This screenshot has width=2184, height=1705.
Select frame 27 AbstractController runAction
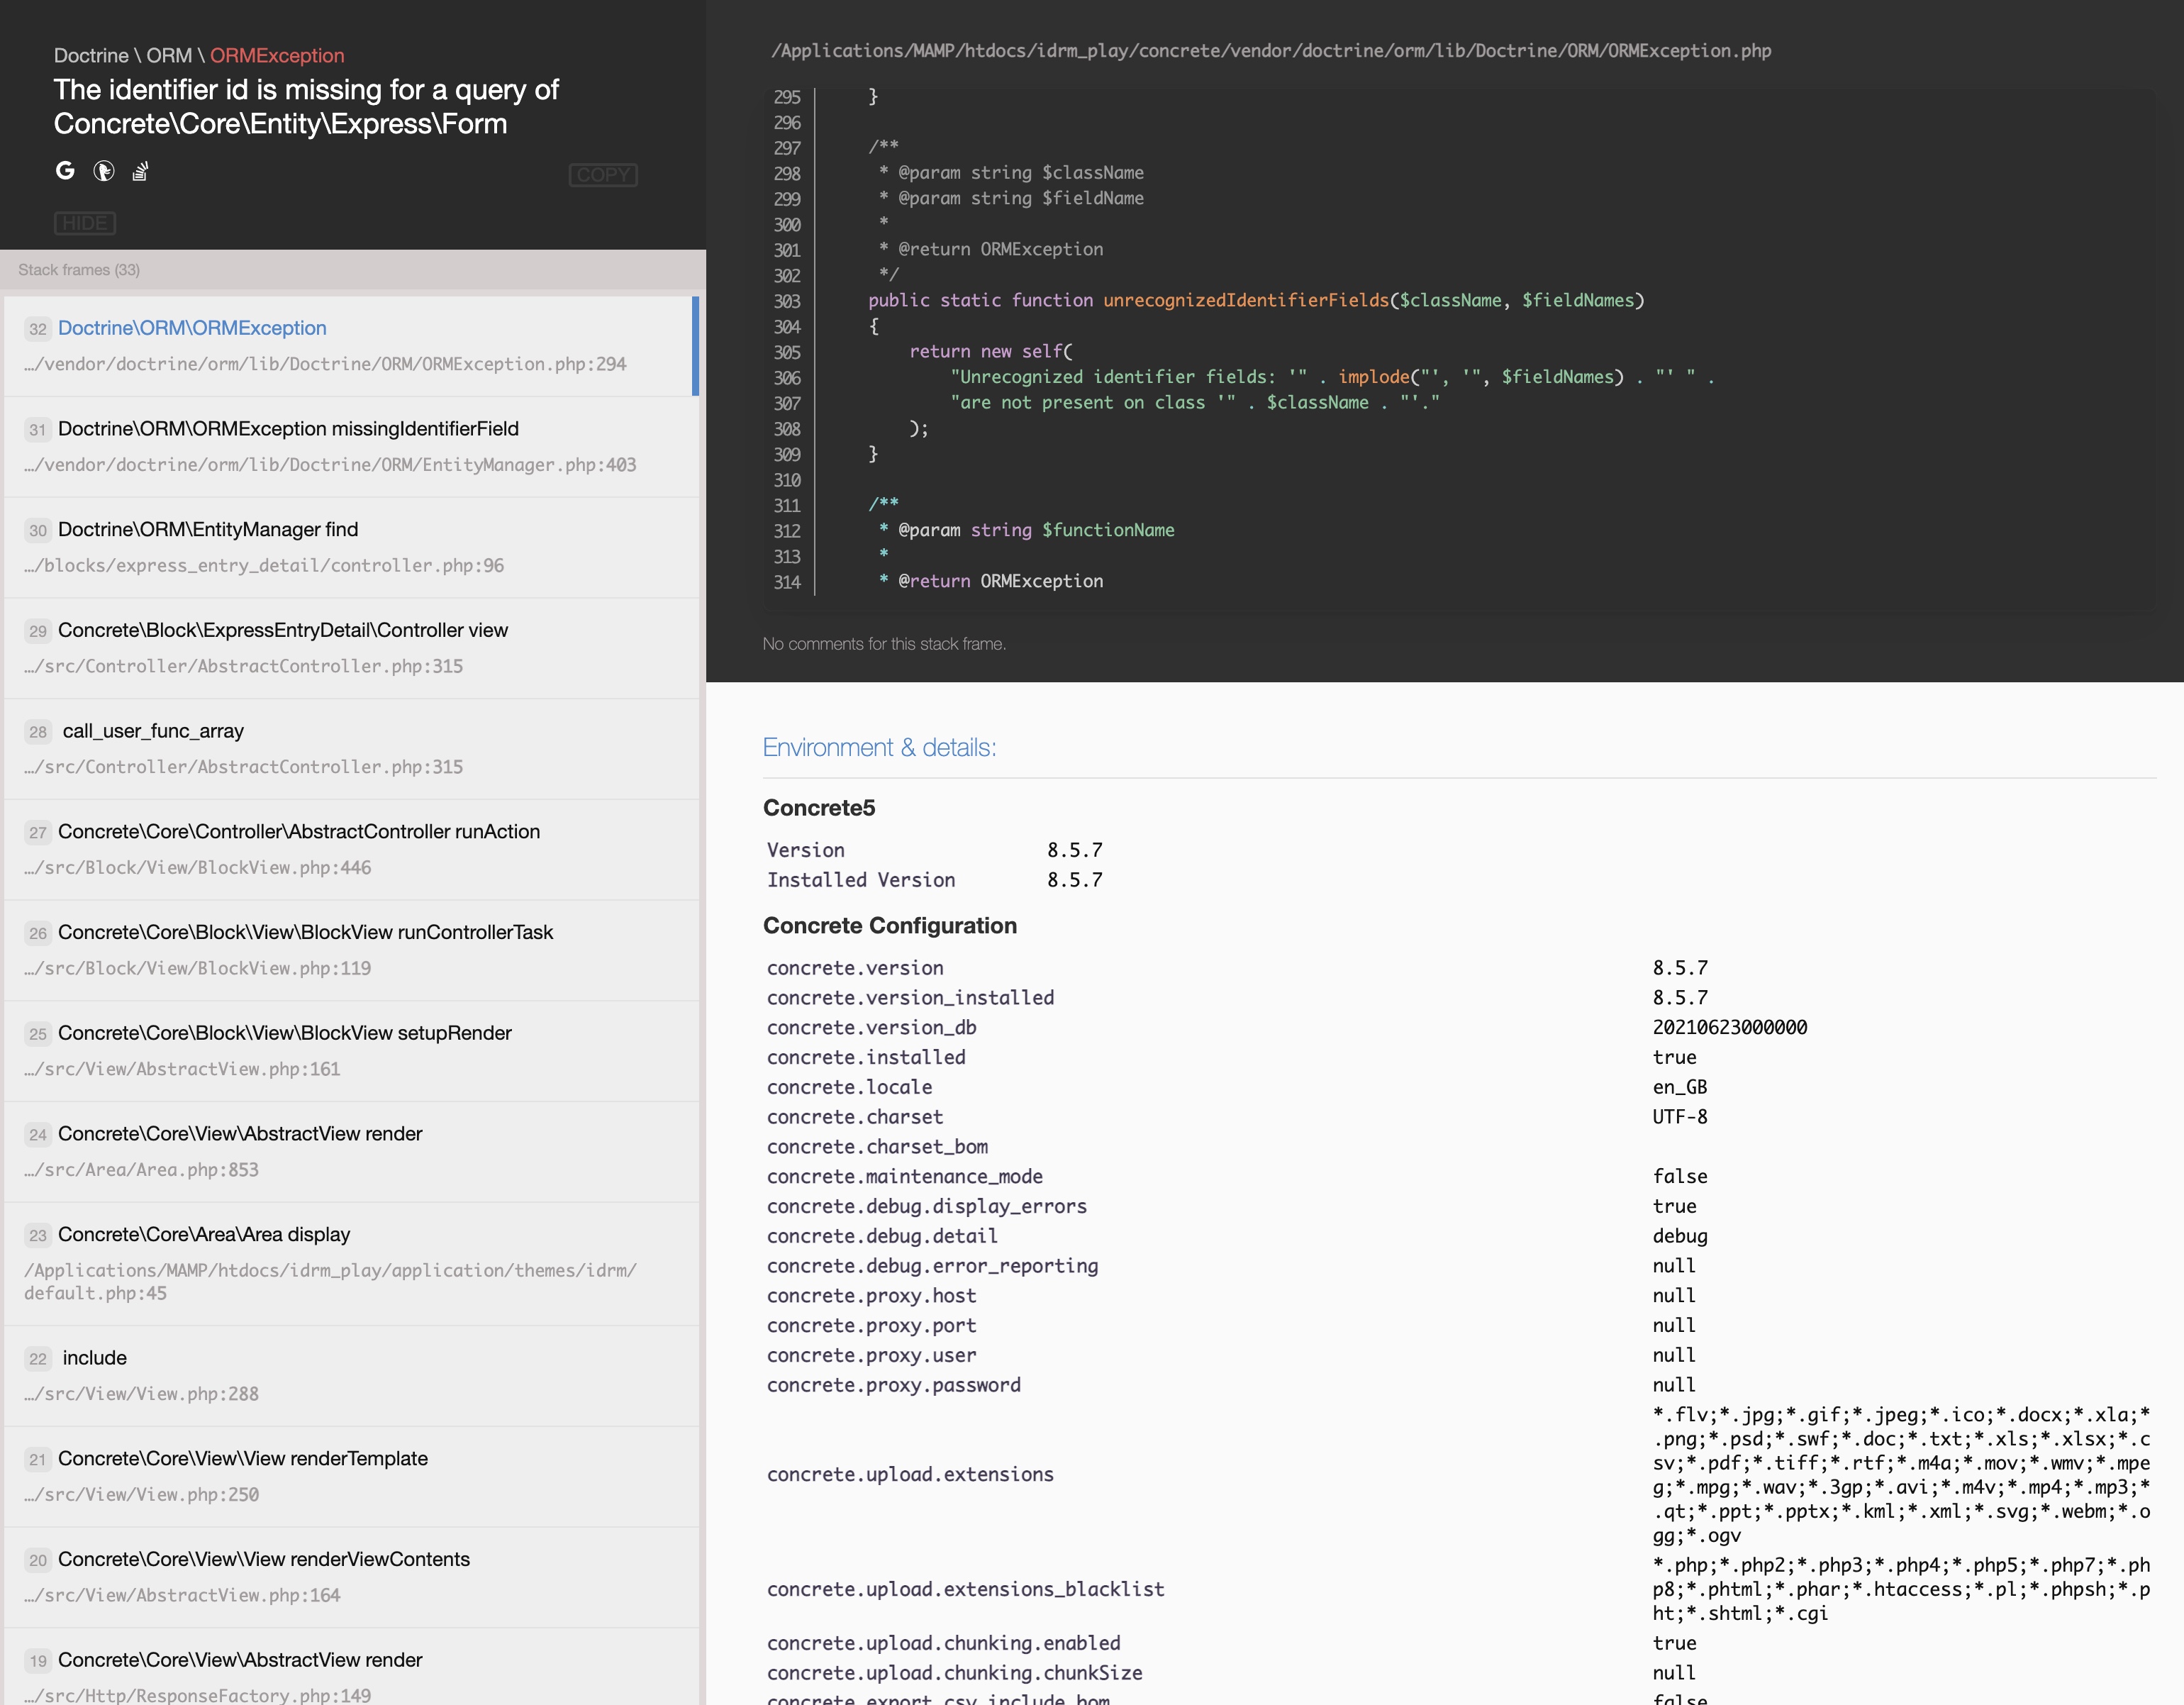click(350, 850)
